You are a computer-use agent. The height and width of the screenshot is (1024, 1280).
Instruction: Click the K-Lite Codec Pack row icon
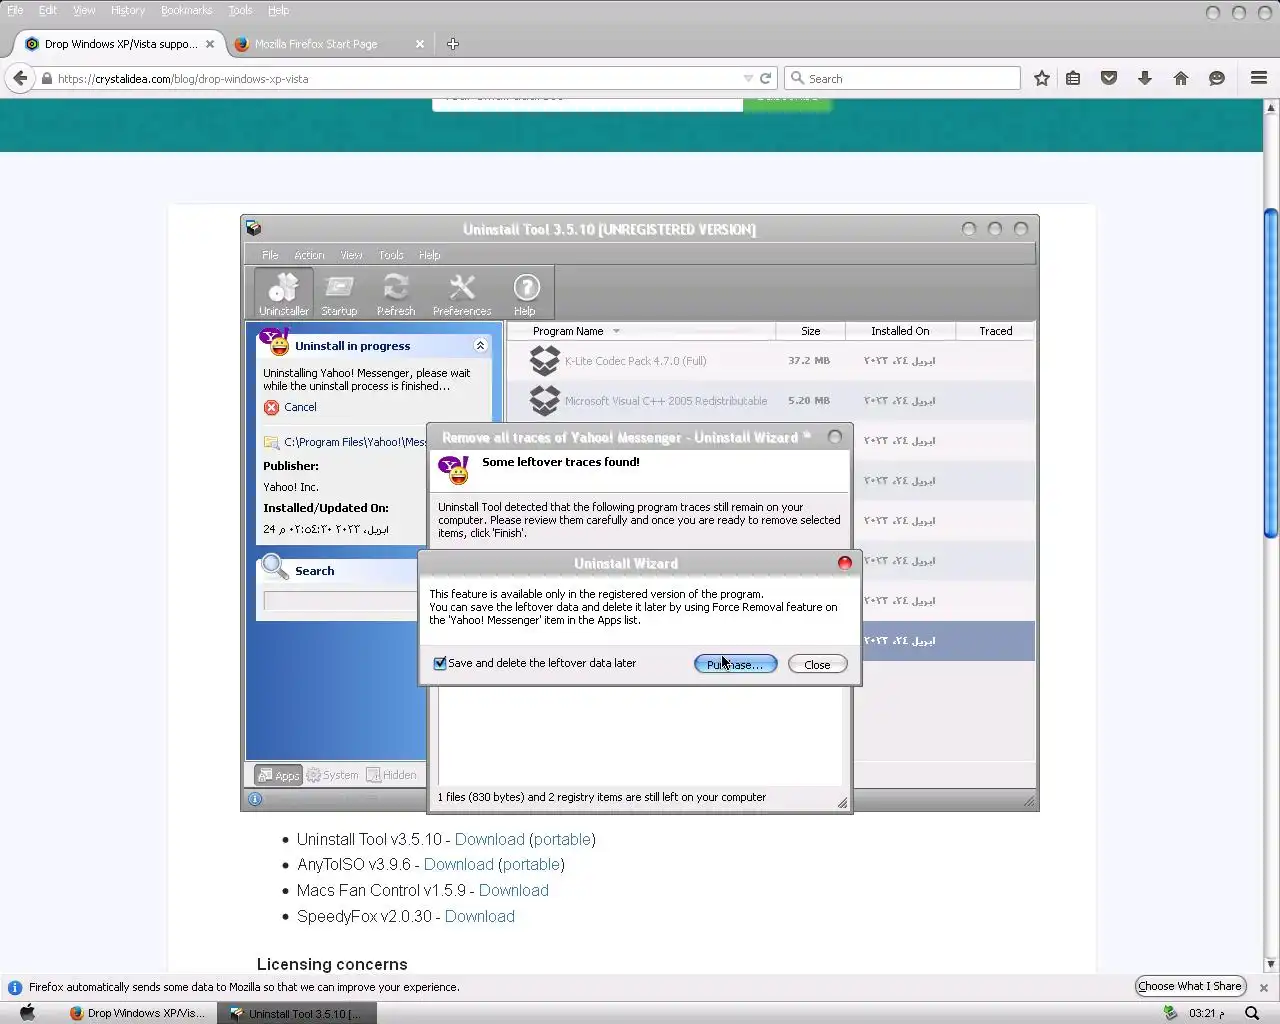tap(545, 360)
